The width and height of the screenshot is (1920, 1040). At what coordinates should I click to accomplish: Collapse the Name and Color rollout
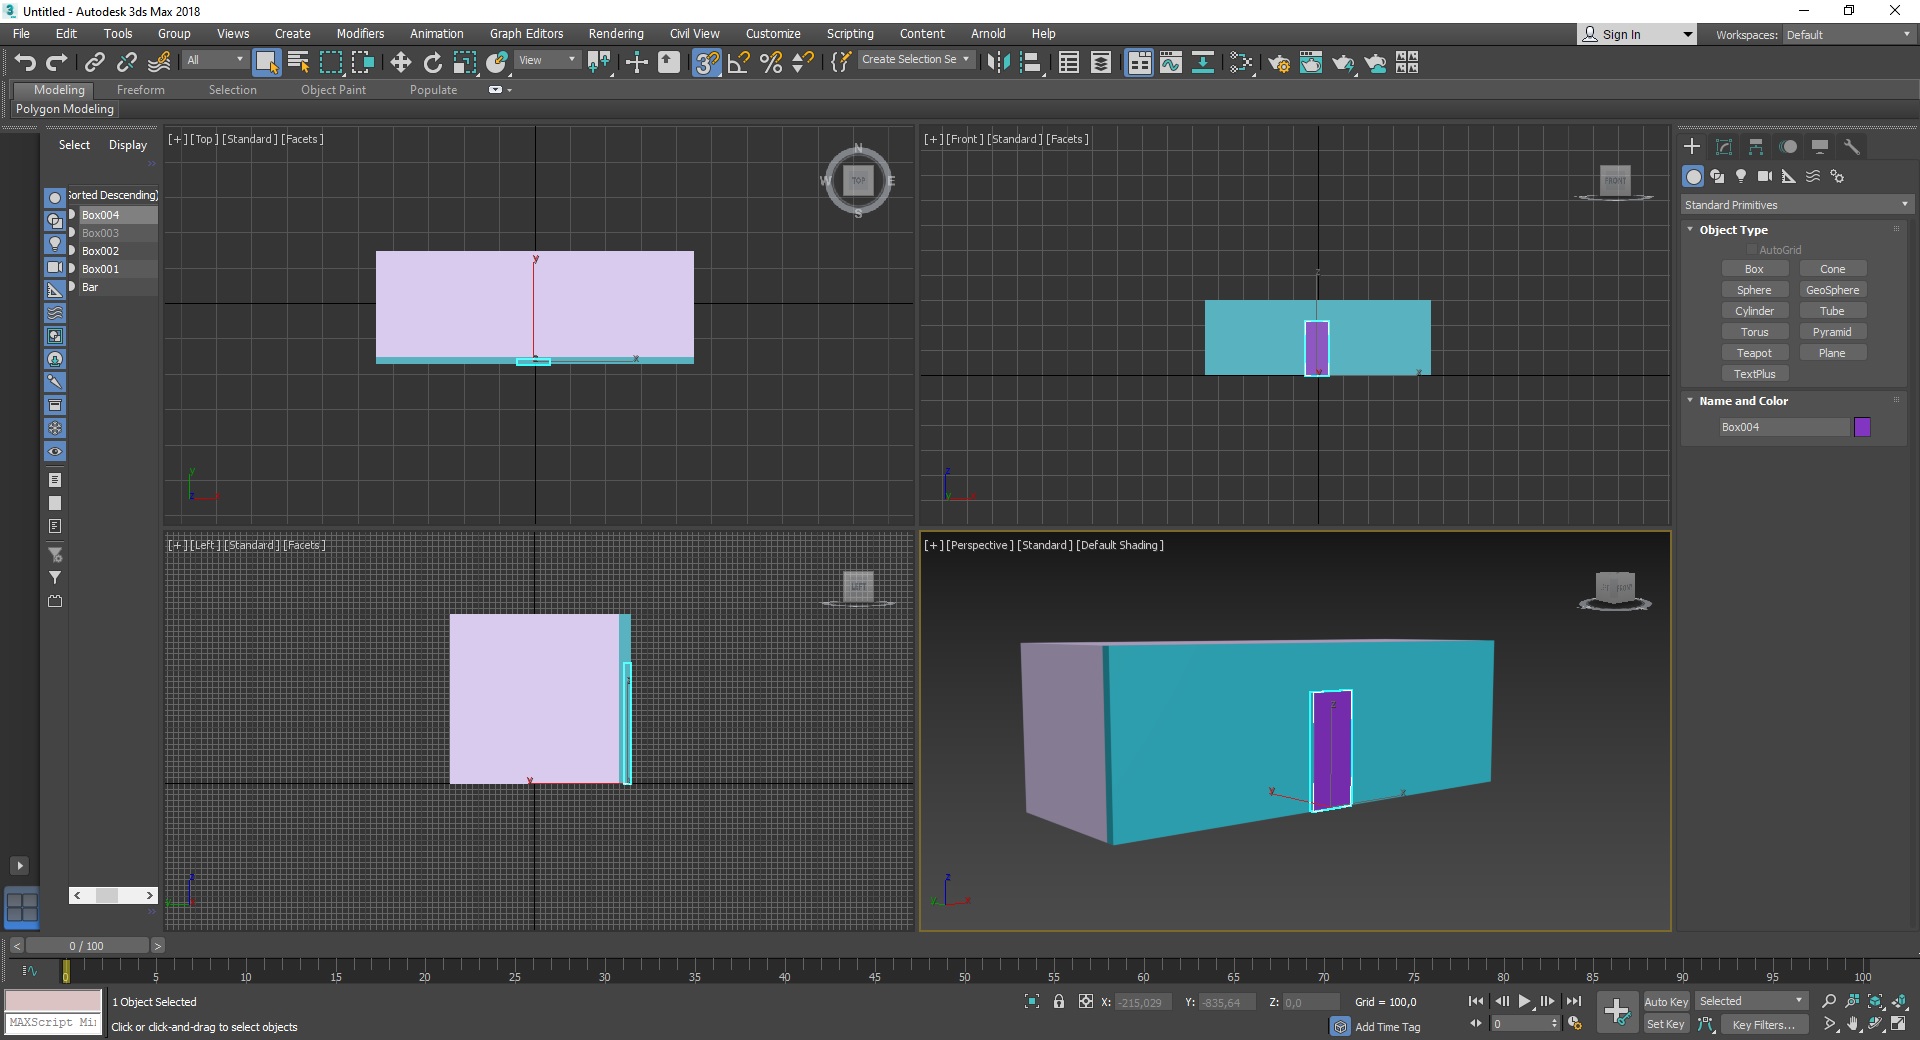(1691, 401)
